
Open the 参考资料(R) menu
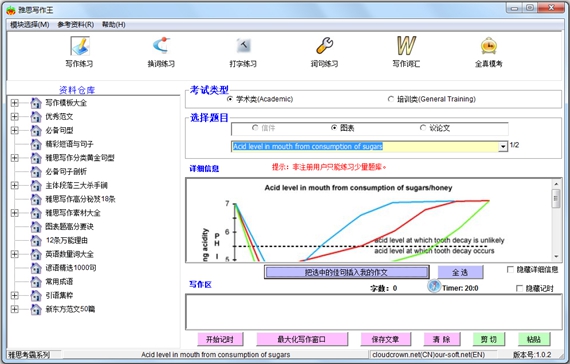click(x=76, y=25)
